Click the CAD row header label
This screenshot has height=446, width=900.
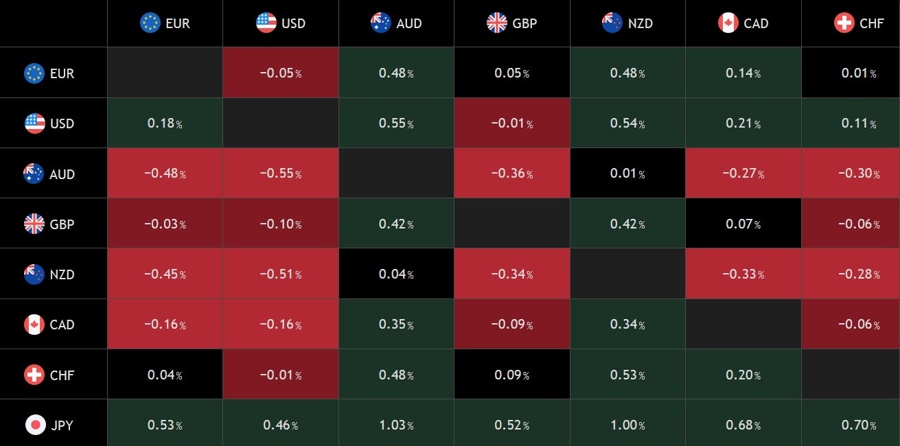(x=62, y=324)
